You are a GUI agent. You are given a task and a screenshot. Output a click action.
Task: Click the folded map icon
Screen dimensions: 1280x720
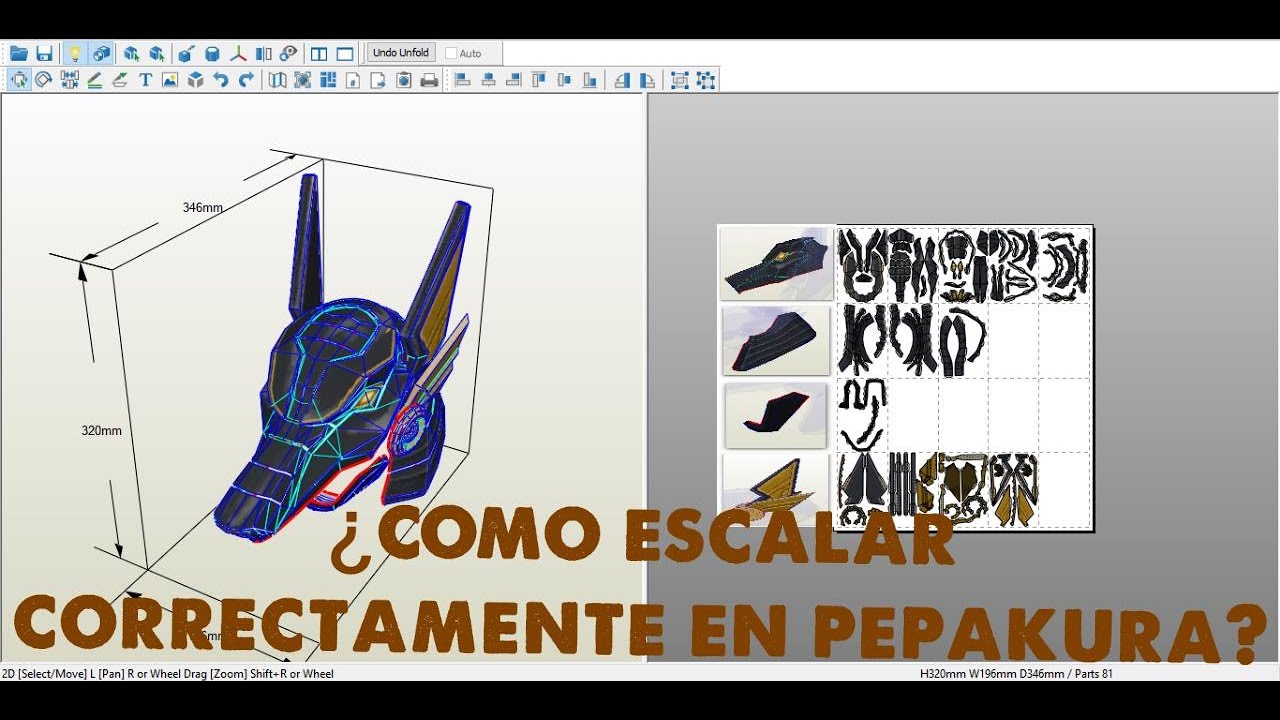click(x=277, y=80)
